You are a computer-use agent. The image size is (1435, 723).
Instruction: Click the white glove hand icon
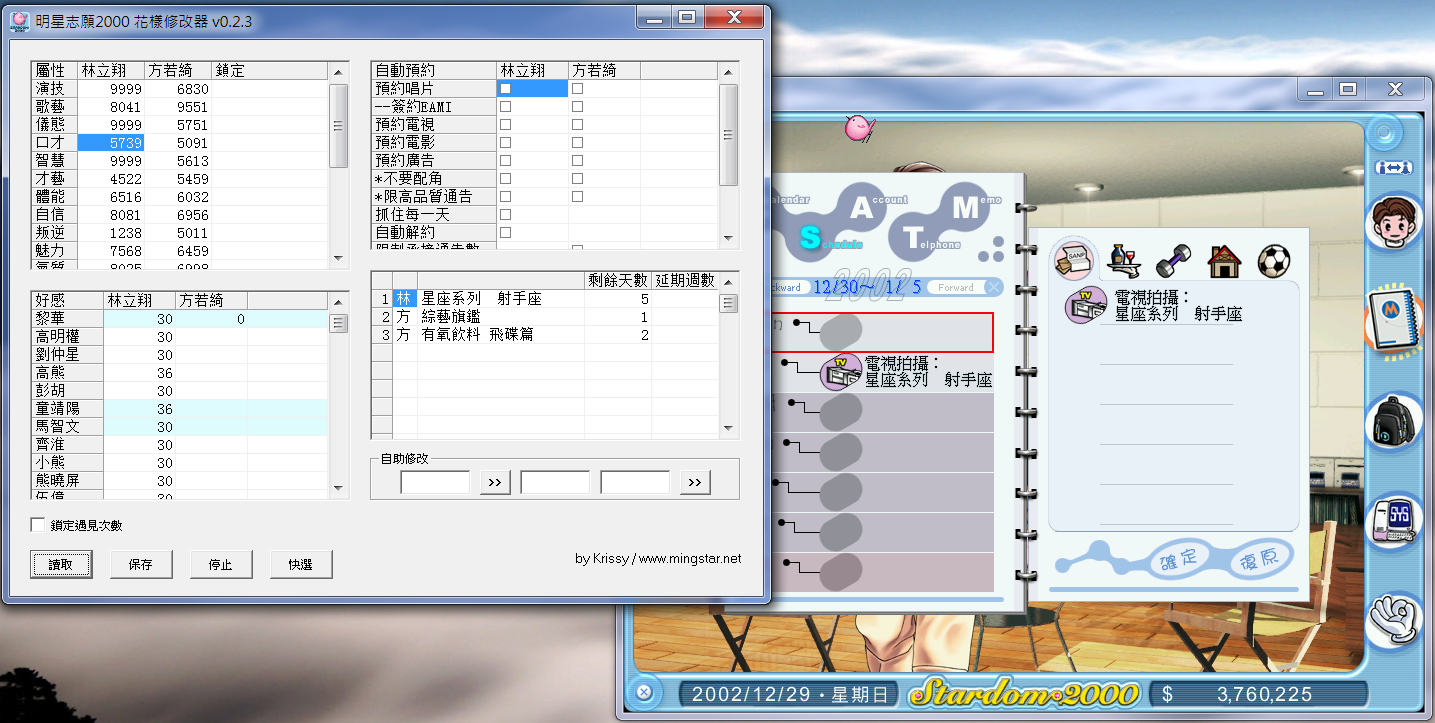[1394, 618]
